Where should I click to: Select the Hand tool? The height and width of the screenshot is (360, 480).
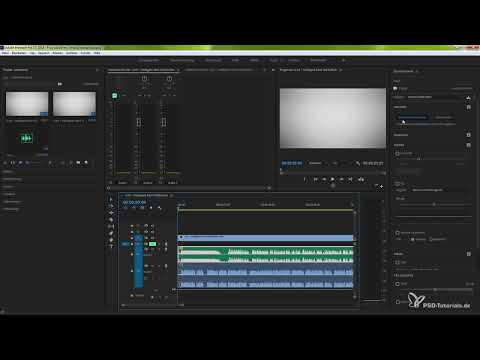(x=111, y=240)
